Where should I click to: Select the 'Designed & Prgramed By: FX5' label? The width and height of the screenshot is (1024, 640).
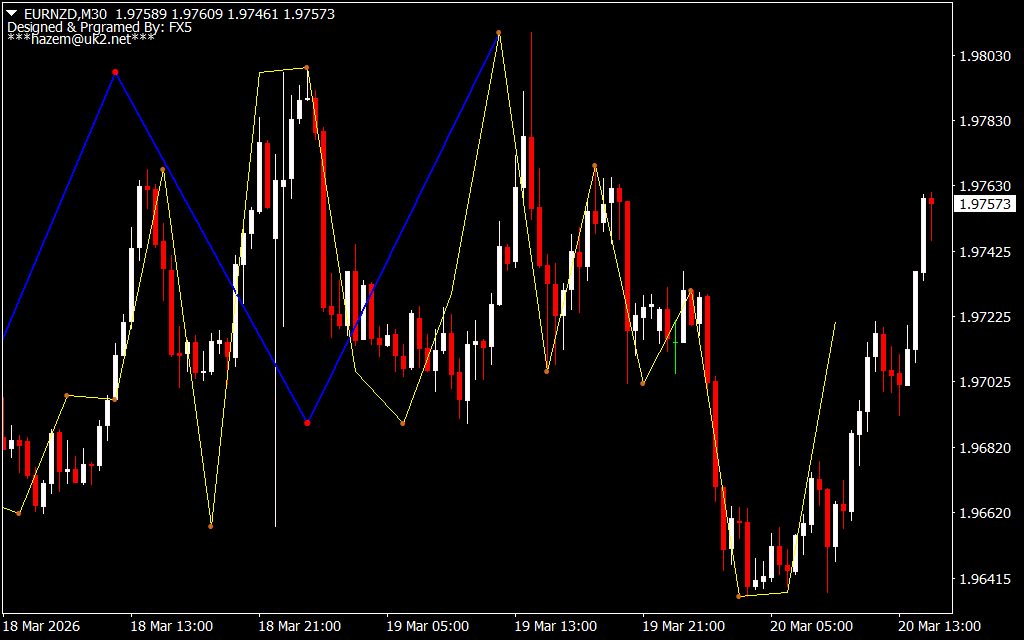pos(100,28)
